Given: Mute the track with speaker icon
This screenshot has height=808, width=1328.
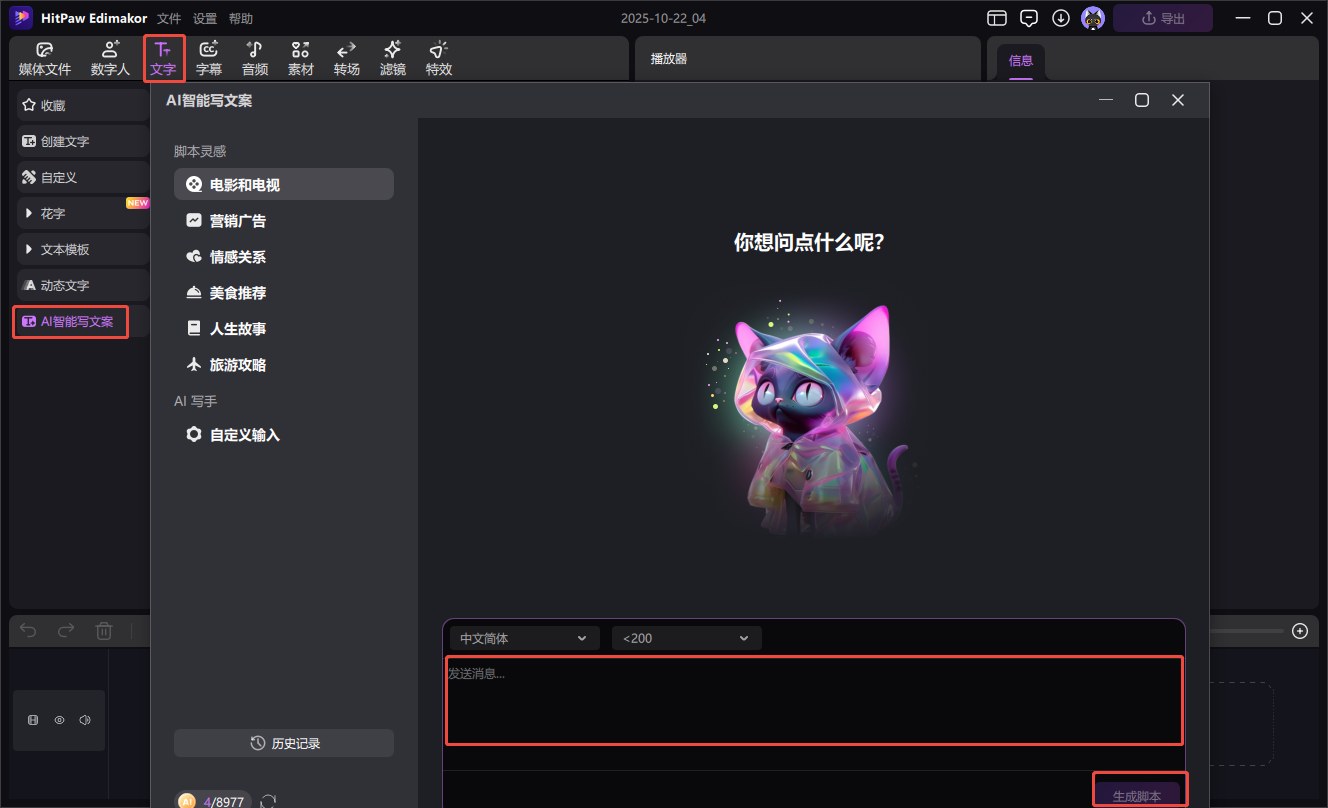Looking at the screenshot, I should coord(85,720).
